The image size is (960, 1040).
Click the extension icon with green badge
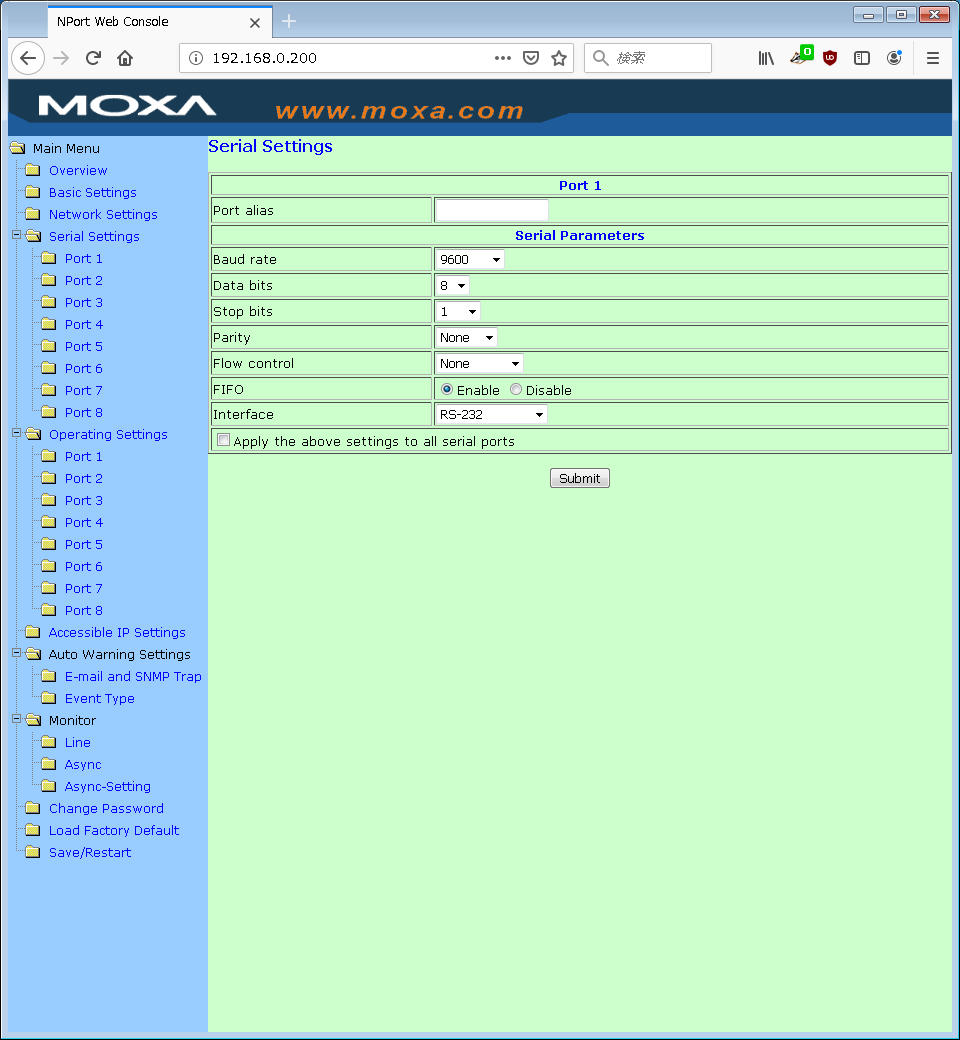point(801,56)
